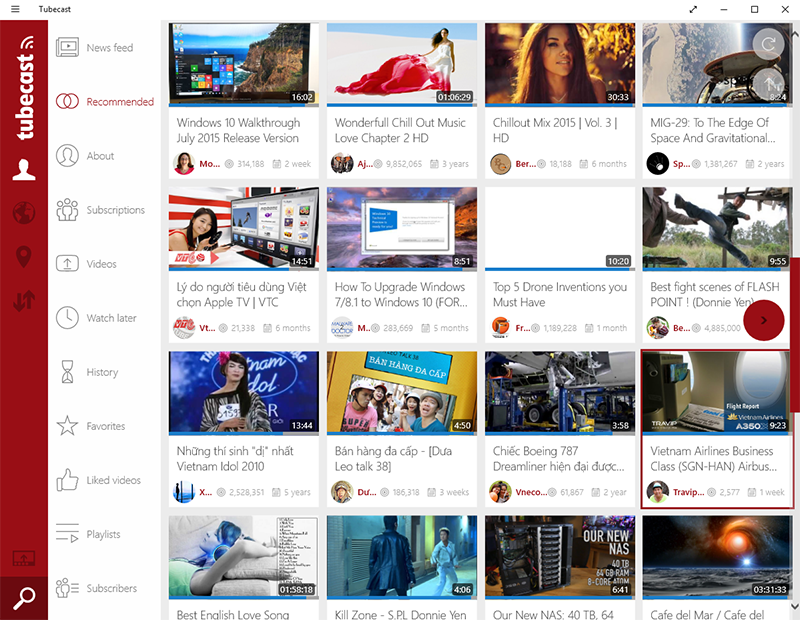The height and width of the screenshot is (620, 800).
Task: Select the Recommended menu item
Action: pyautogui.click(x=119, y=102)
